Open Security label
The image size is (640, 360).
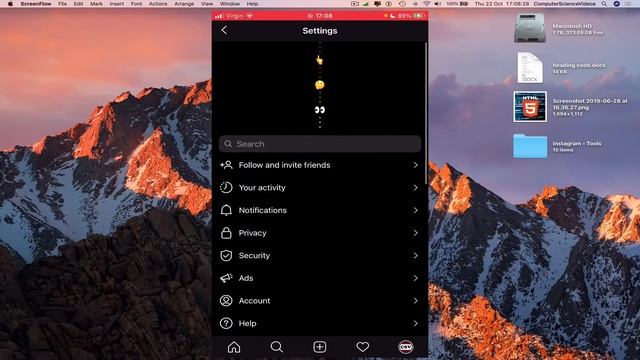tap(254, 256)
